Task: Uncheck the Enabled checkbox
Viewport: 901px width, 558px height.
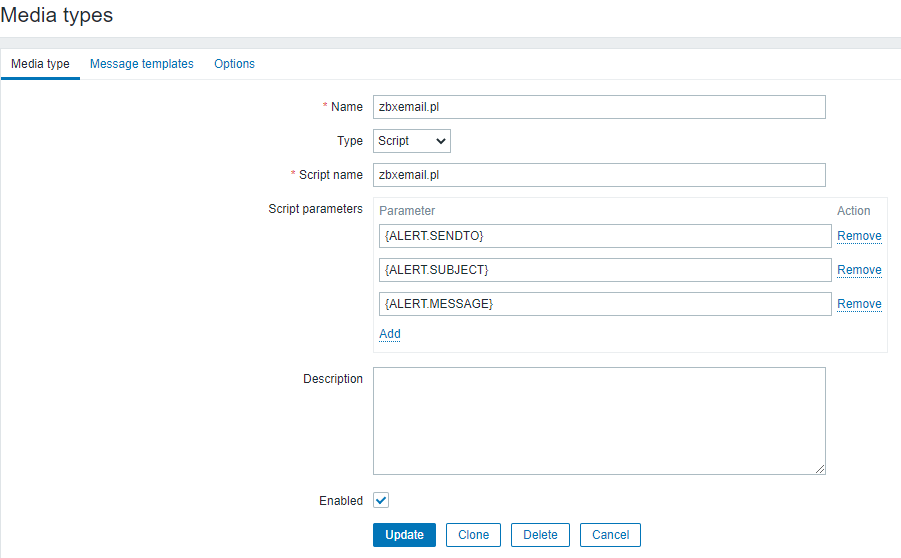Action: point(381,500)
